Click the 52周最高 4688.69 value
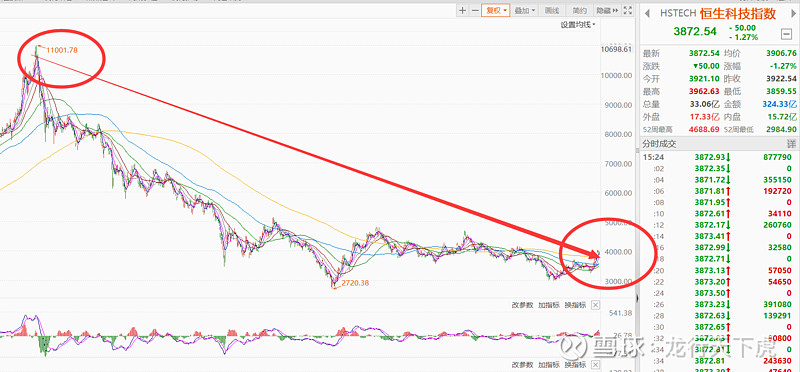The image size is (800, 372). (x=704, y=130)
